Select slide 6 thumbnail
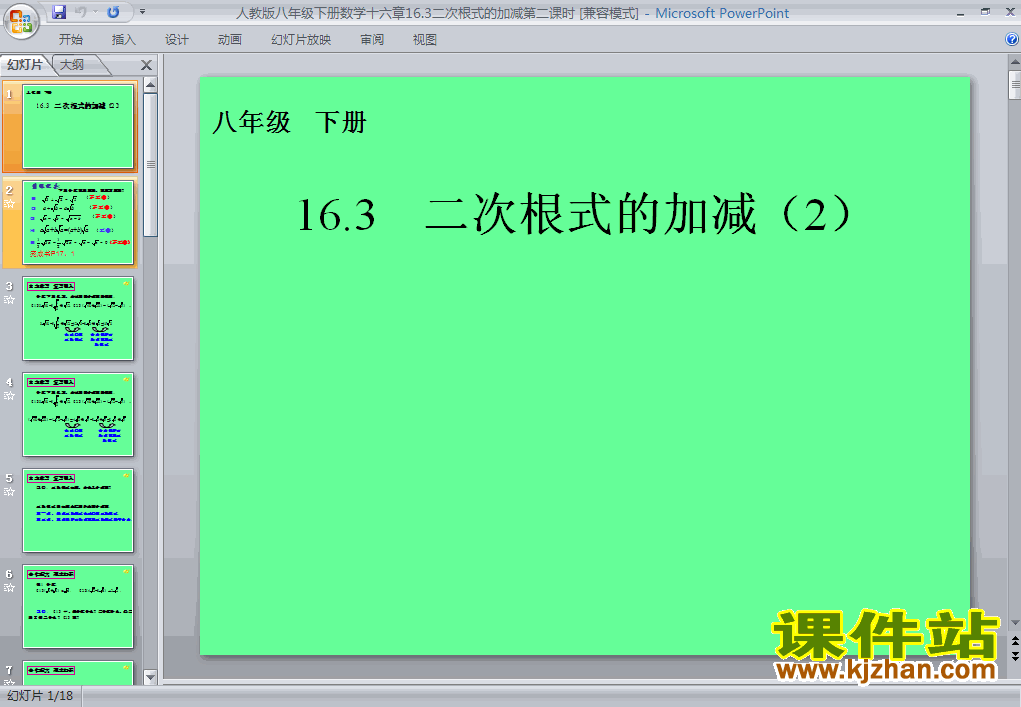Viewport: 1021px width, 707px height. click(78, 607)
